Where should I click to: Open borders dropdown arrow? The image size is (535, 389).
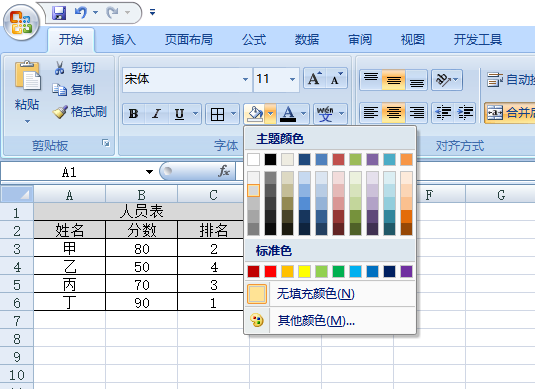pyautogui.click(x=234, y=114)
